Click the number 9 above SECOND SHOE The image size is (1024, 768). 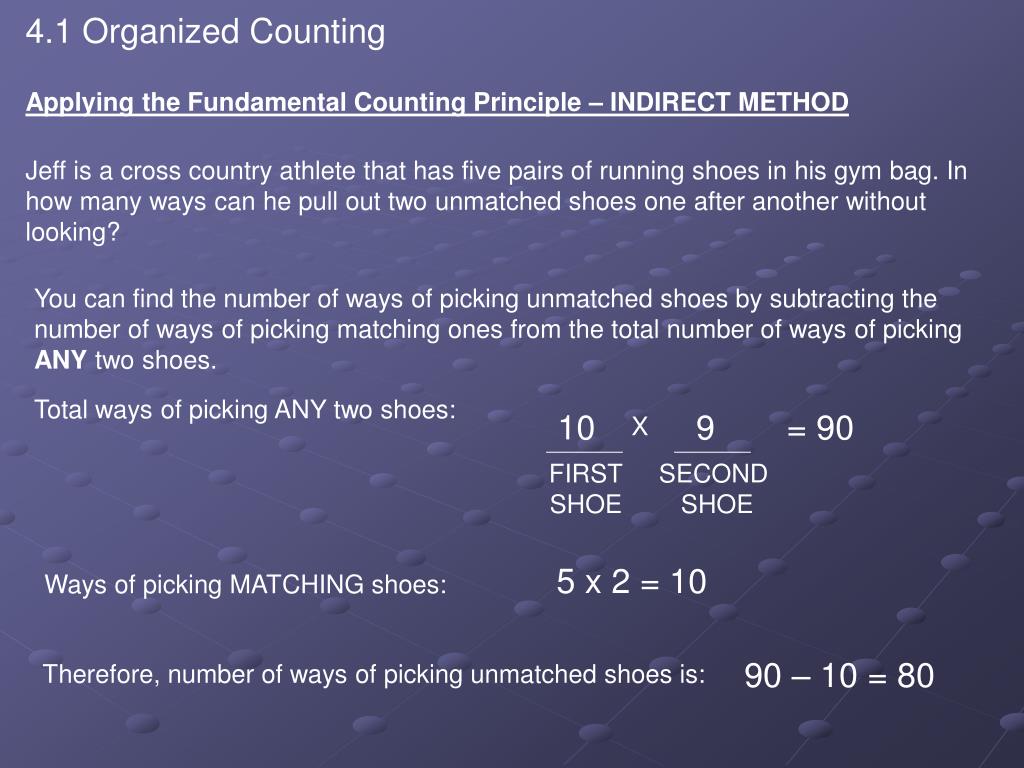coord(705,429)
